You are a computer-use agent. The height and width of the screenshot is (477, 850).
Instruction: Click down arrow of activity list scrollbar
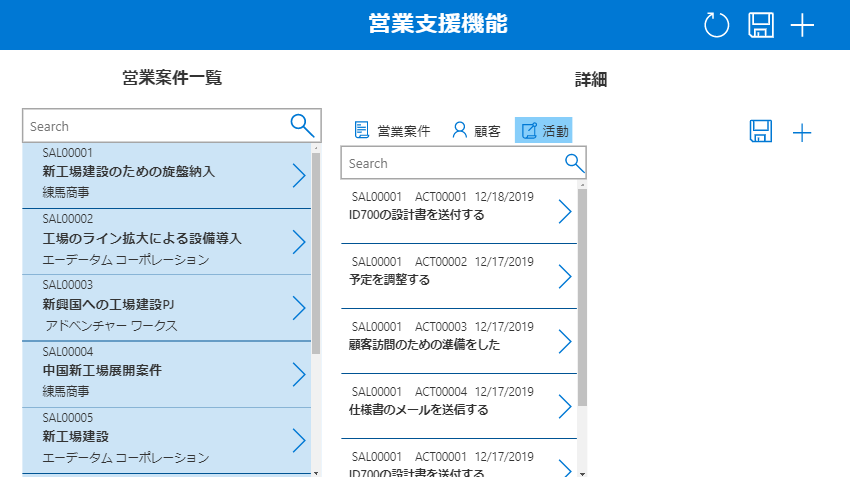pos(582,473)
